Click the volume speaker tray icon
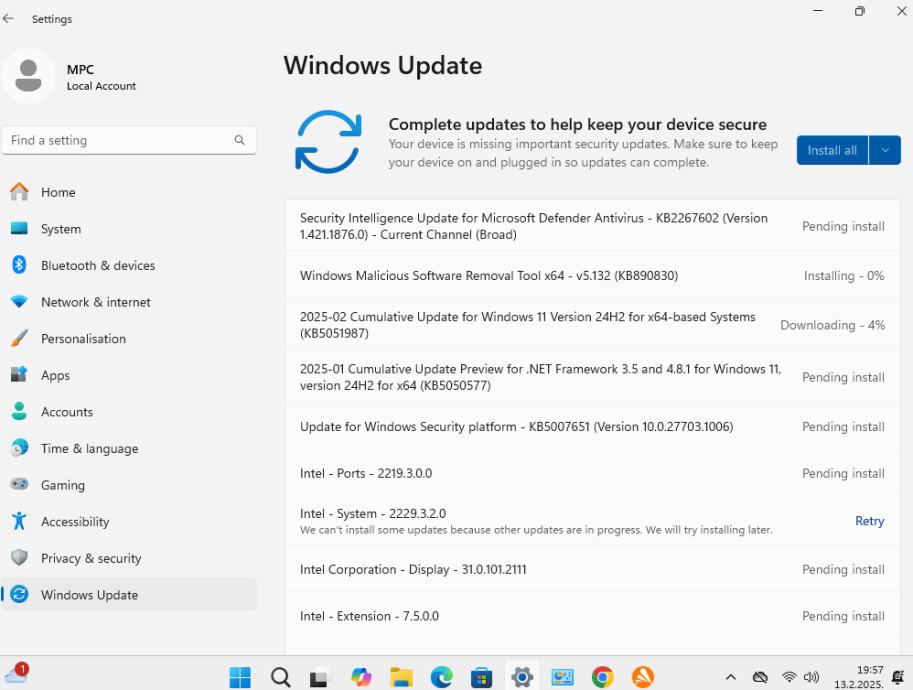913x690 pixels. 811,677
